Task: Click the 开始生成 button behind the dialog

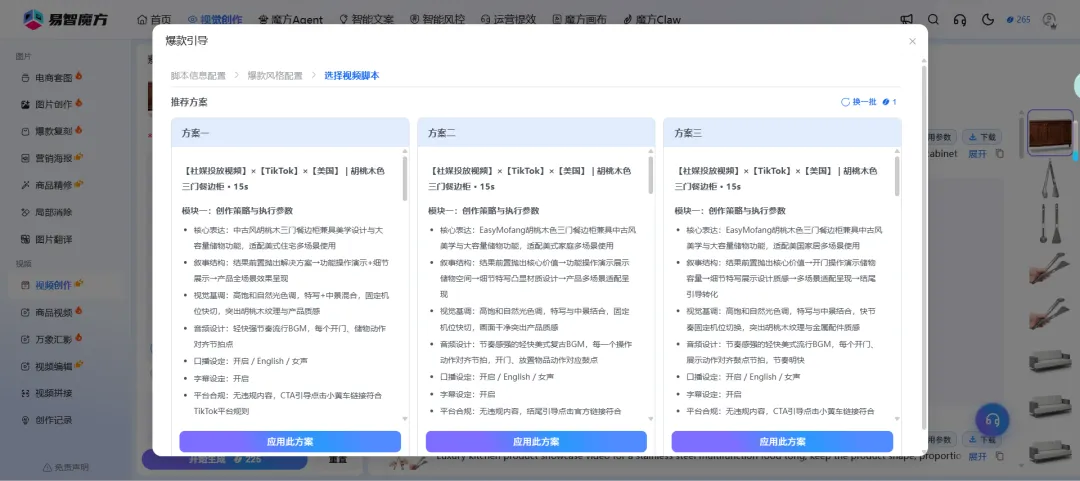Action: 225,460
